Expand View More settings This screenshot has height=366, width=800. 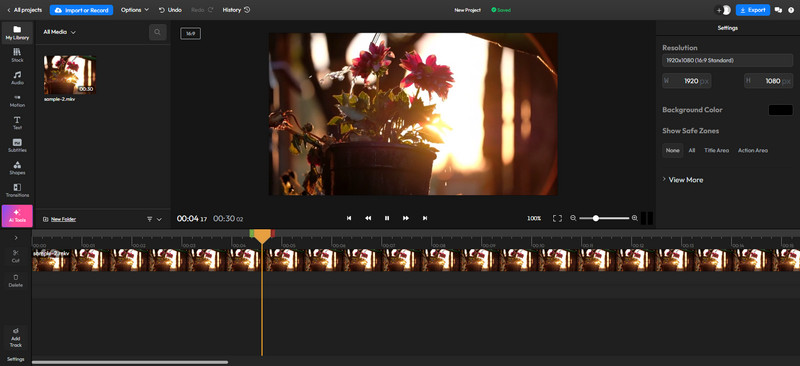click(683, 180)
